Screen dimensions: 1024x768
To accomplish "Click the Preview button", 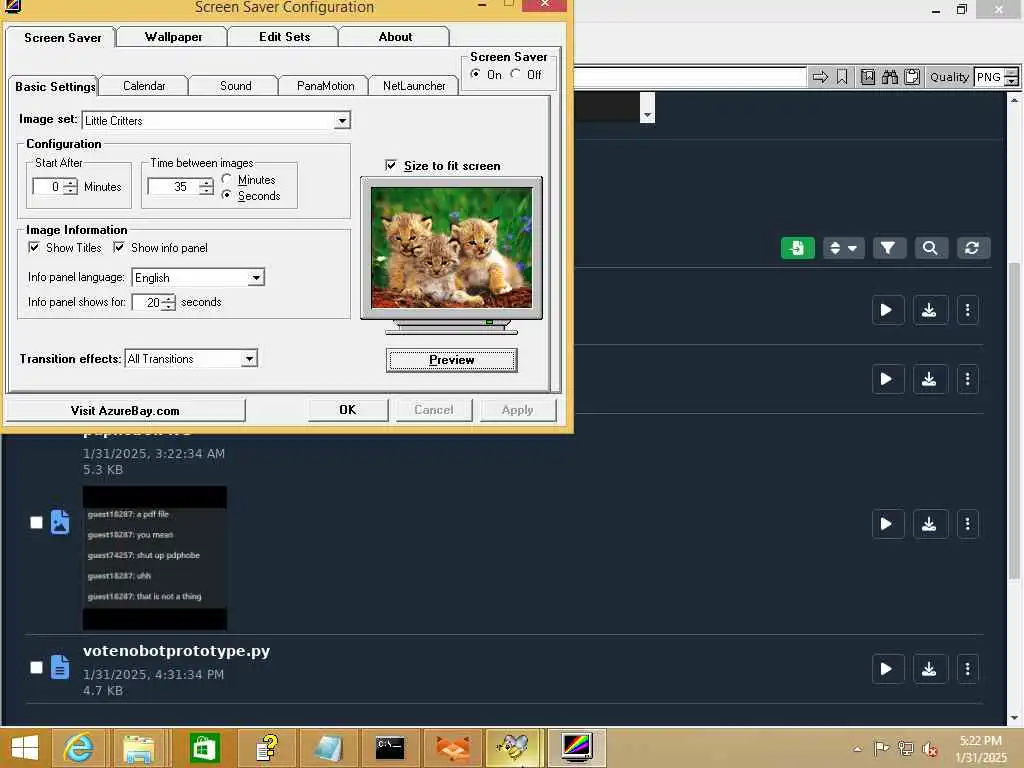I will point(451,360).
